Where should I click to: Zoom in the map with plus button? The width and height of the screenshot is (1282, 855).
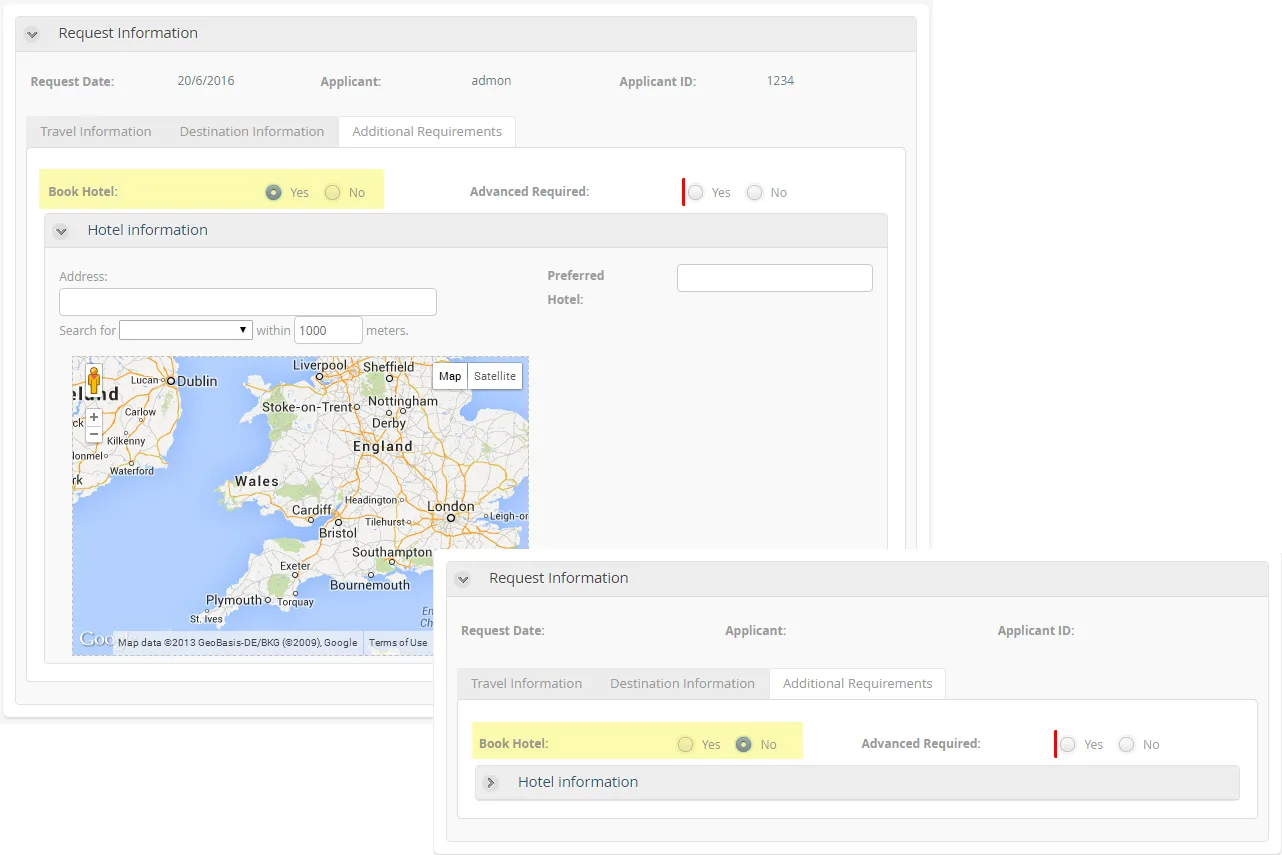coord(94,417)
